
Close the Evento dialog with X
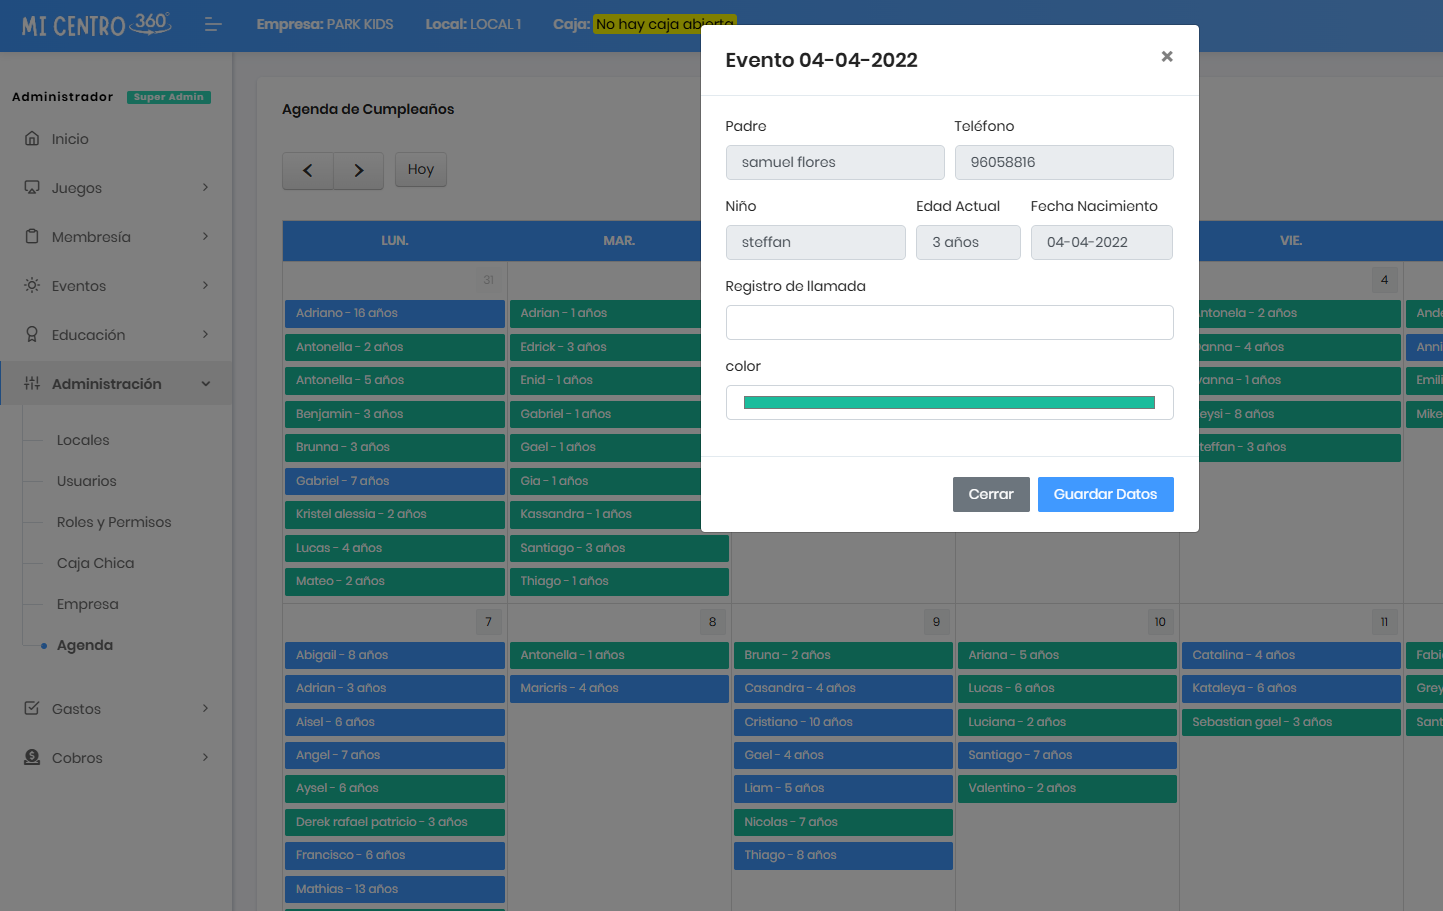[x=1166, y=57]
